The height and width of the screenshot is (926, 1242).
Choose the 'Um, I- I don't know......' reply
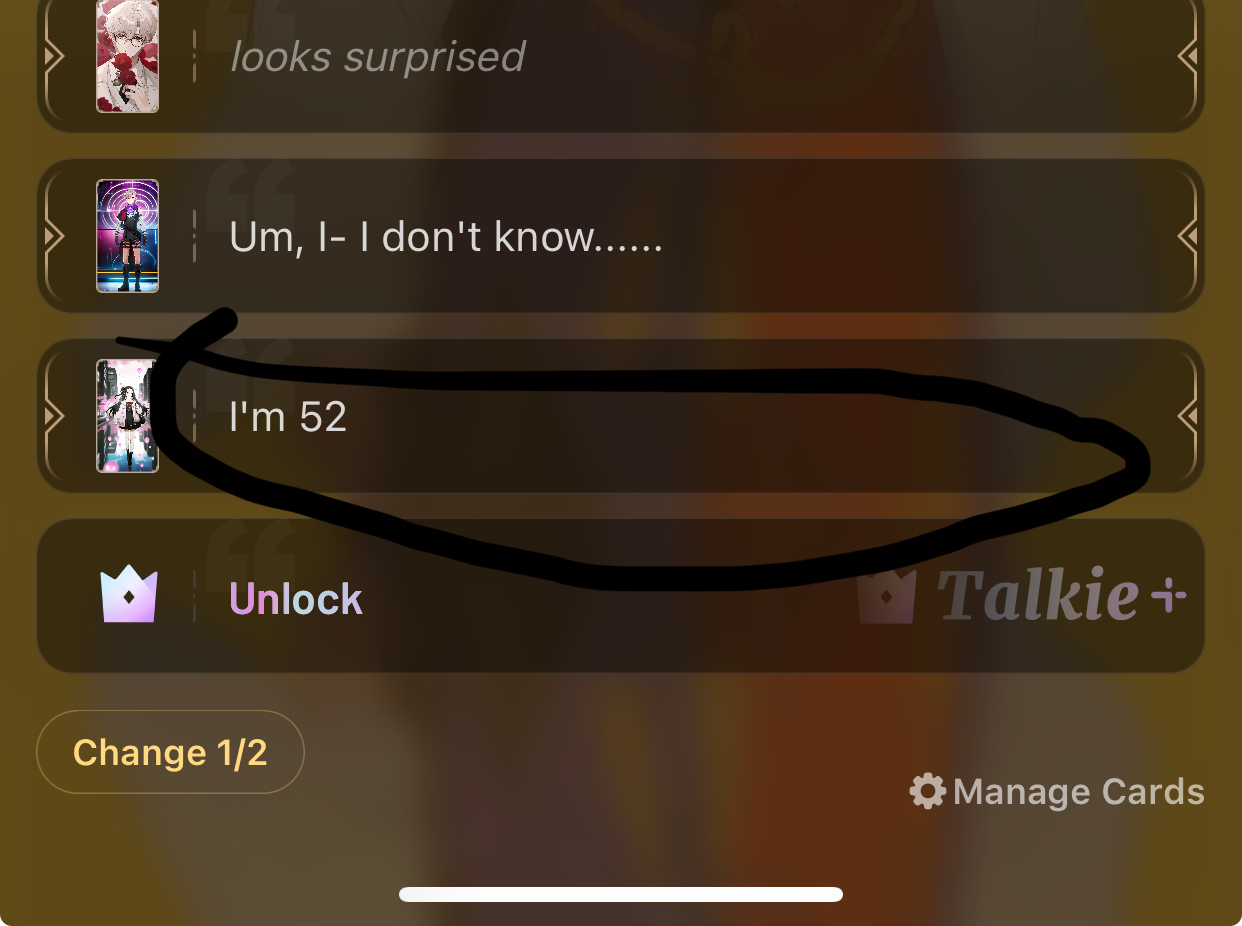pos(620,236)
